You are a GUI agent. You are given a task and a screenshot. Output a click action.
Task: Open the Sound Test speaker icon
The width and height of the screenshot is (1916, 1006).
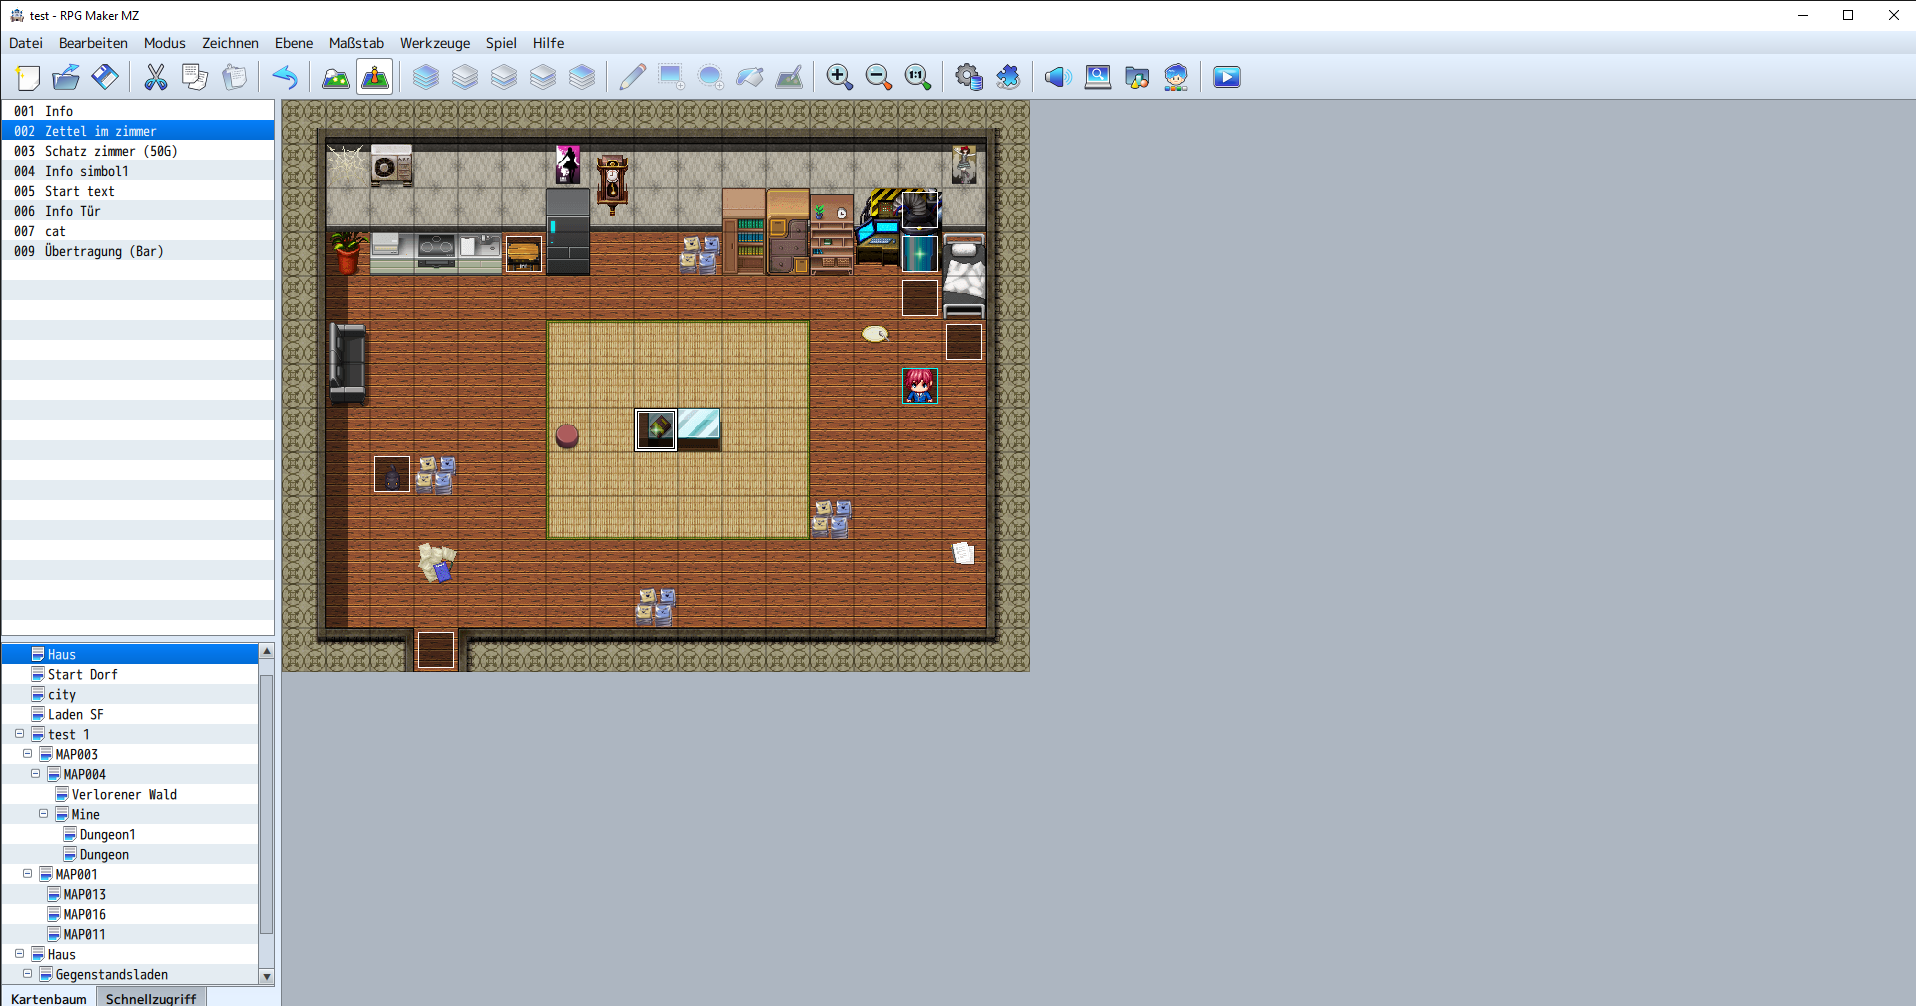tap(1057, 77)
